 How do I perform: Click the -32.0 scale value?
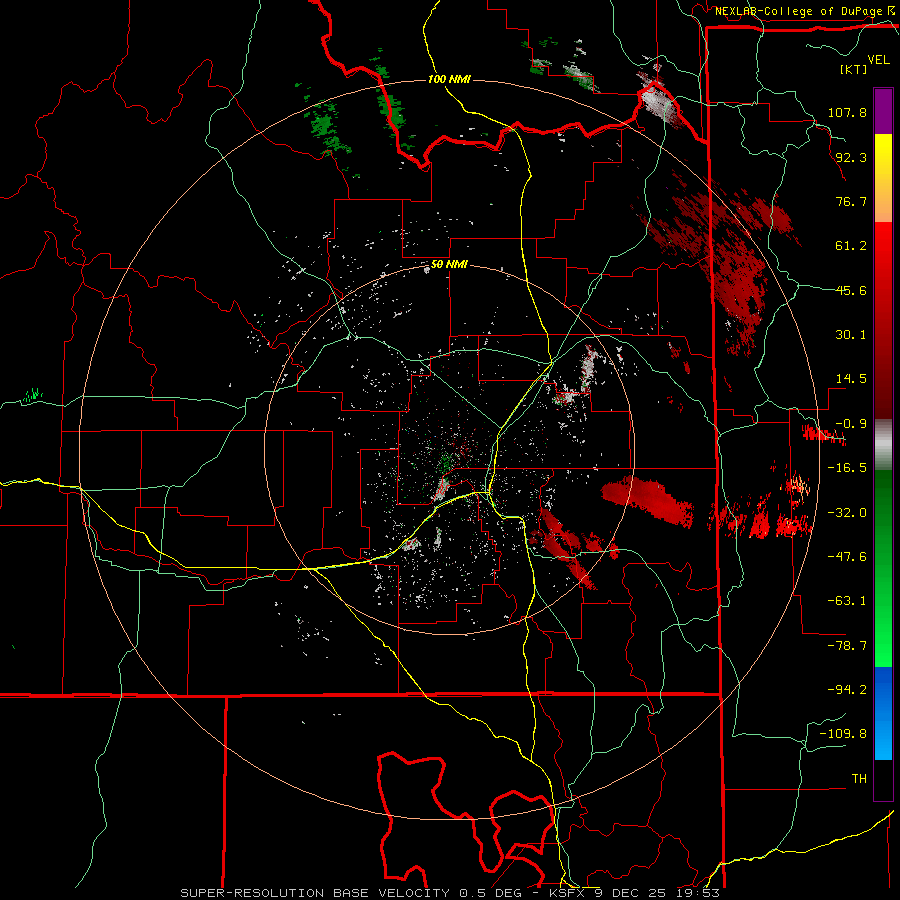pos(847,513)
